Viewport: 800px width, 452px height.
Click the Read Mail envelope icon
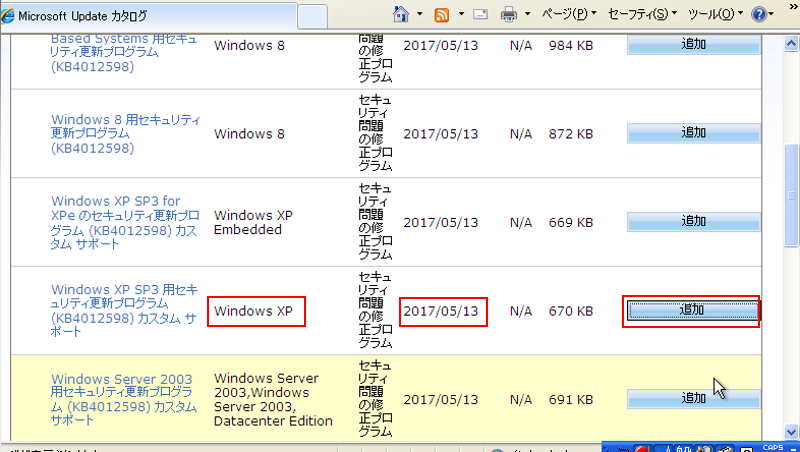(480, 14)
